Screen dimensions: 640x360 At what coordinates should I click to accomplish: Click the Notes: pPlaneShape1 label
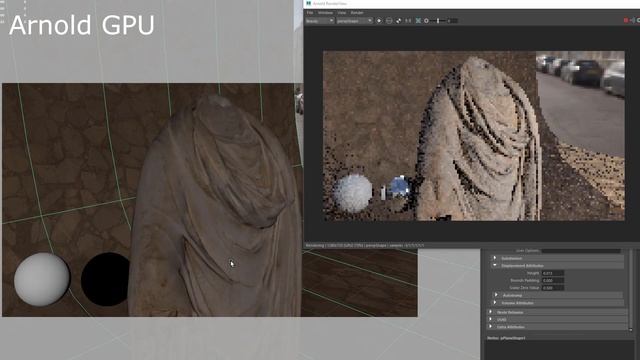(x=506, y=338)
